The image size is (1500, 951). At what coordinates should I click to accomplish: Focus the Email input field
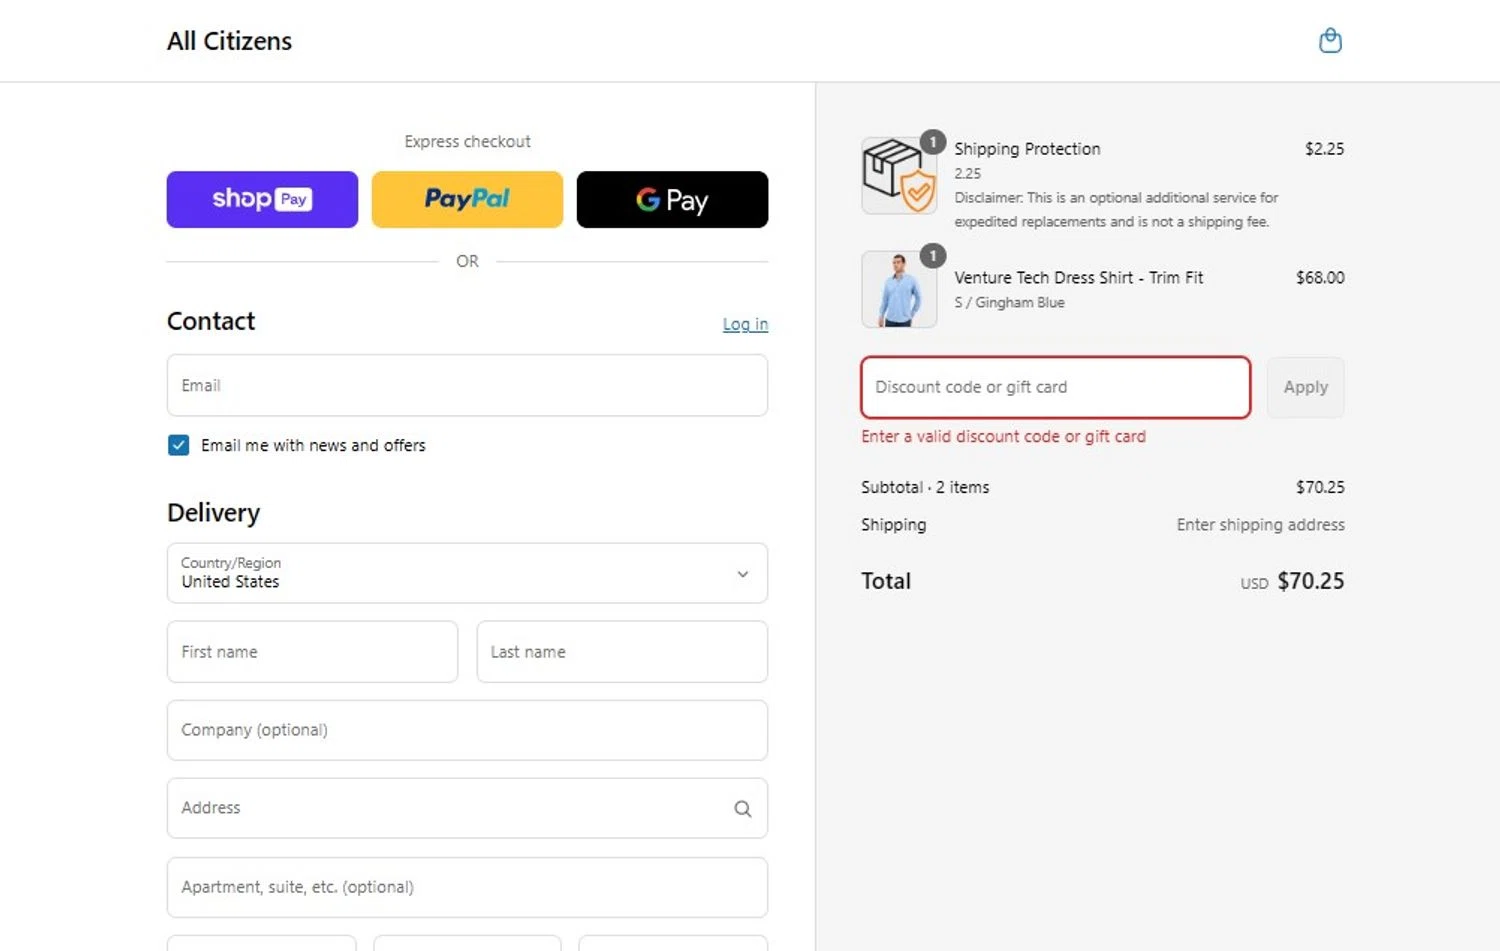point(467,385)
